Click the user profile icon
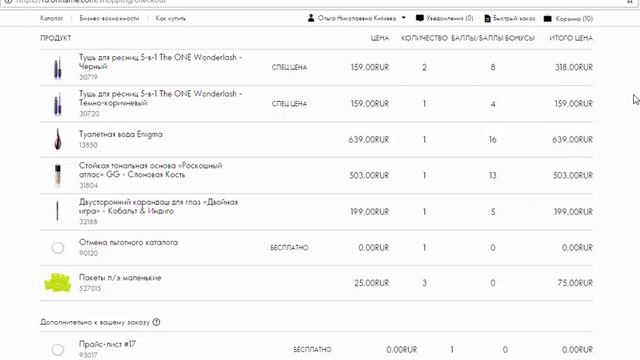 tap(311, 18)
